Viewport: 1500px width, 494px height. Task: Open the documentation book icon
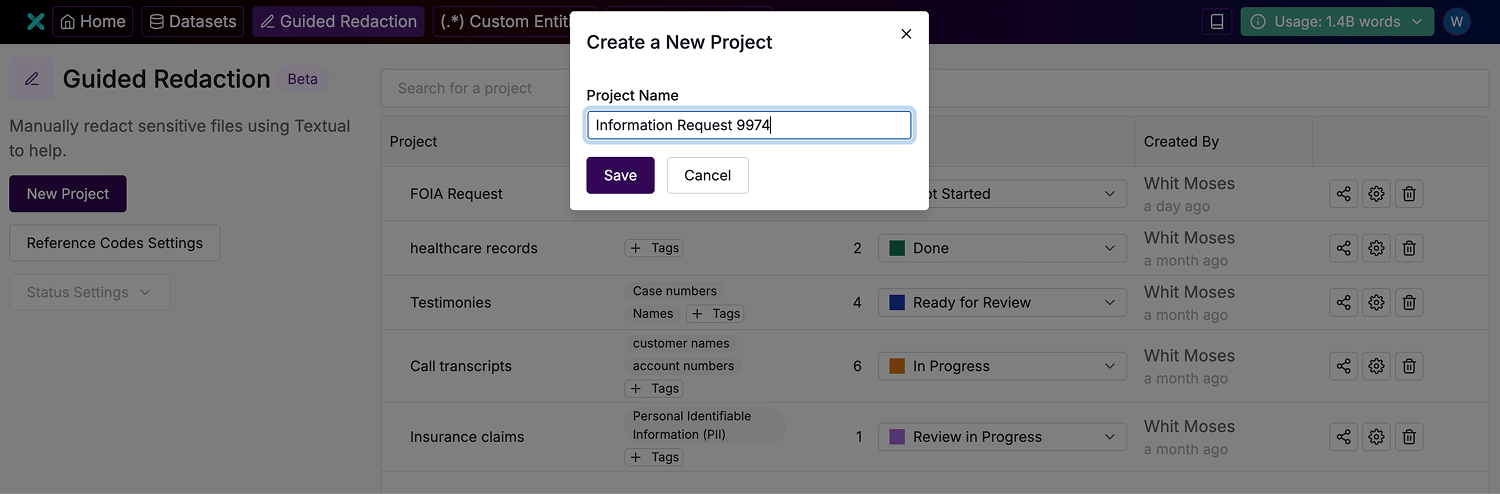(x=1217, y=22)
